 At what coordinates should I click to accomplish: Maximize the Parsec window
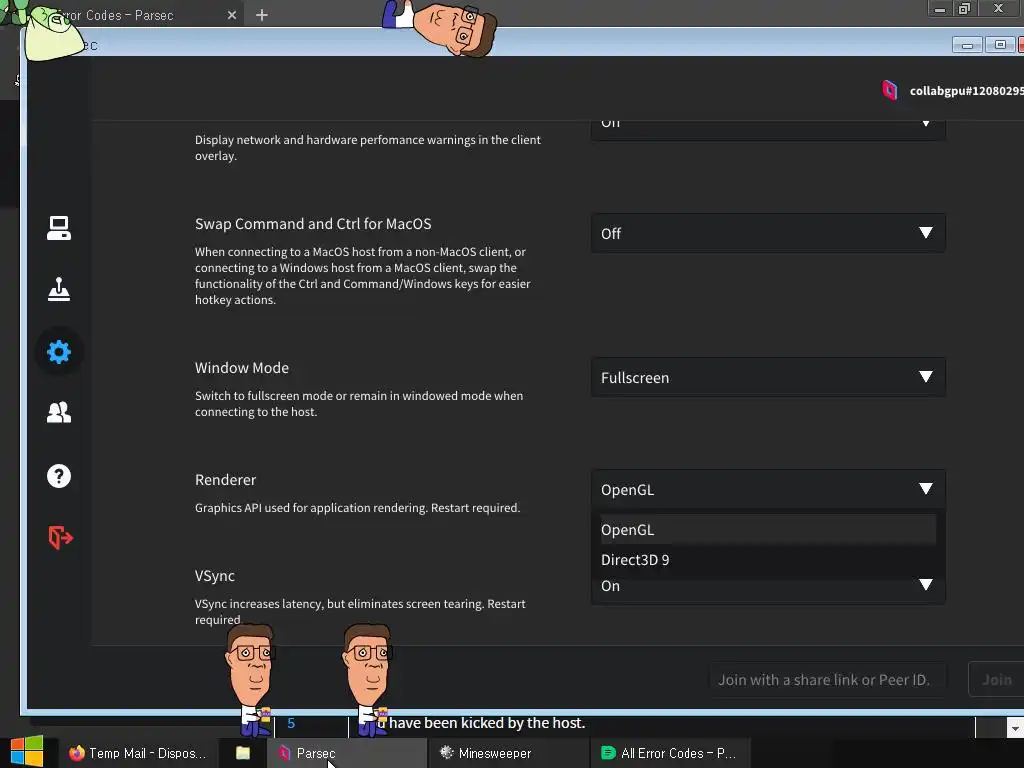[x=1000, y=45]
